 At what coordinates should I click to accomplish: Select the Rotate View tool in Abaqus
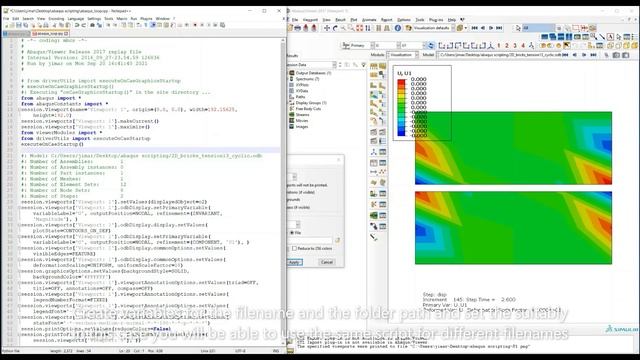tap(335, 28)
